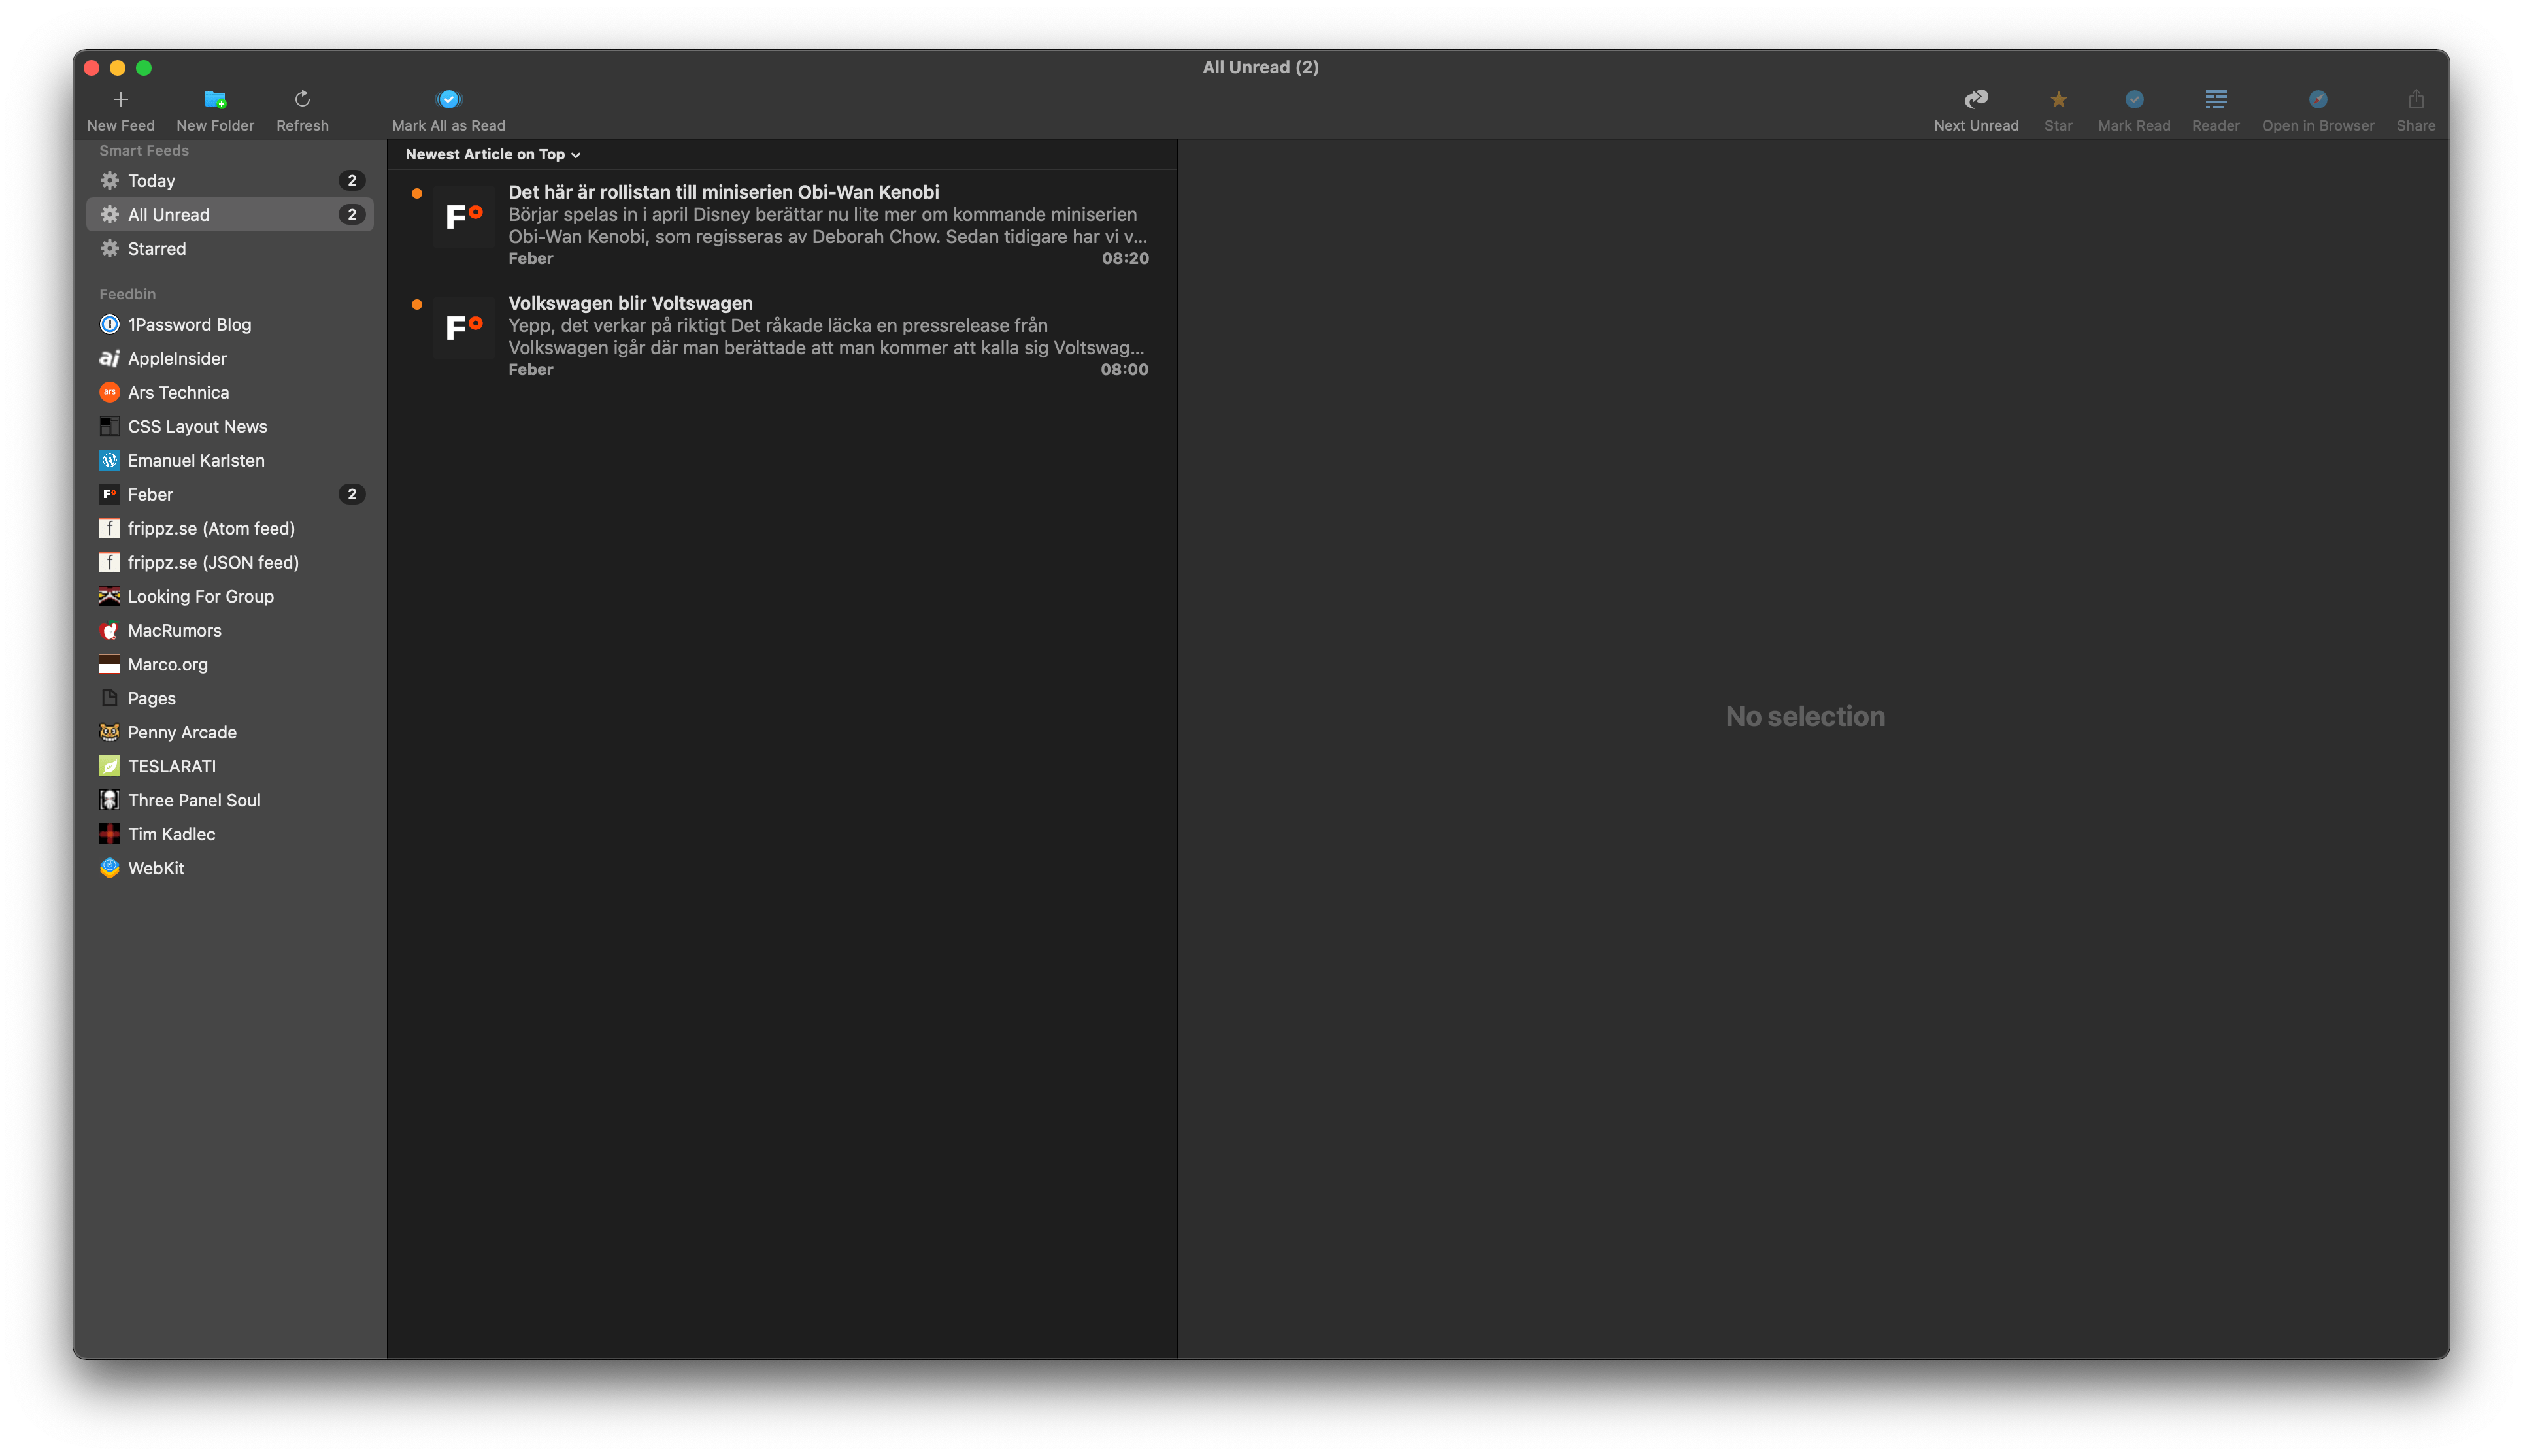The height and width of the screenshot is (1456, 2523).
Task: Click the Feber logo thumbnail on first article
Action: (x=464, y=216)
